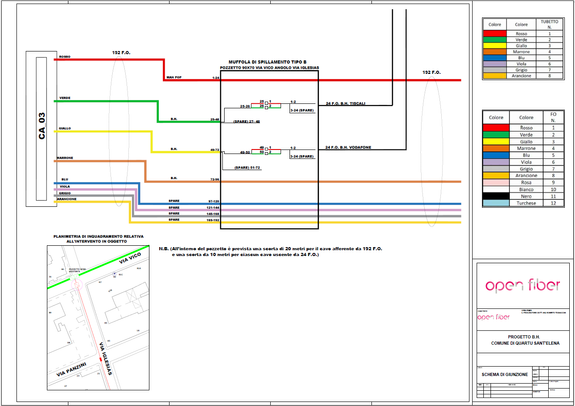This screenshot has height=406, width=575.
Task: Pick the yellow swatch in the TUBETTO legend
Action: click(x=494, y=45)
